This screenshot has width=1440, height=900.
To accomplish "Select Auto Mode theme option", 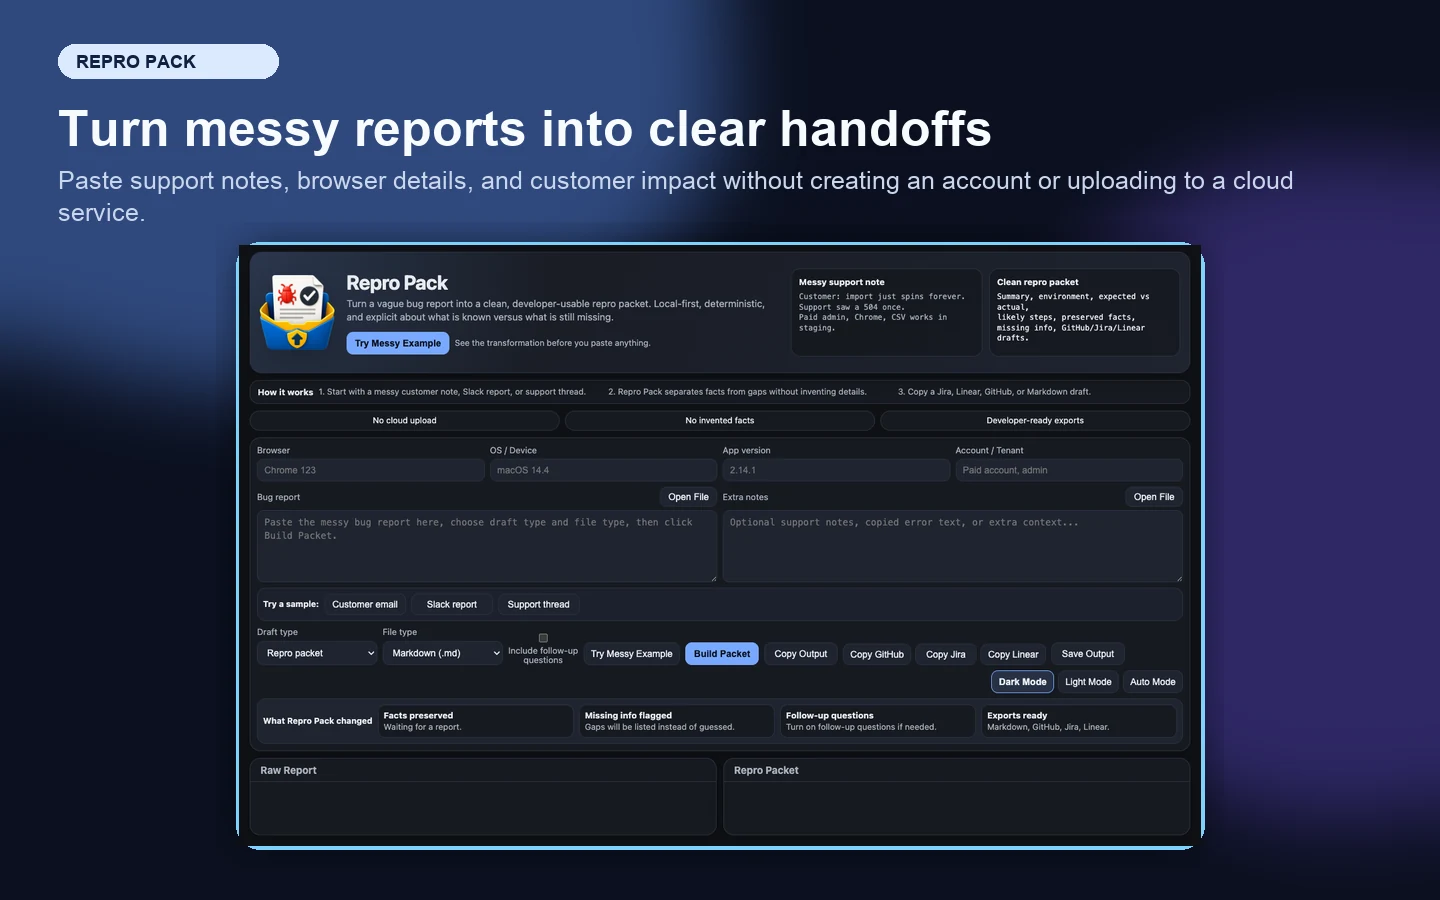I will pyautogui.click(x=1152, y=682).
